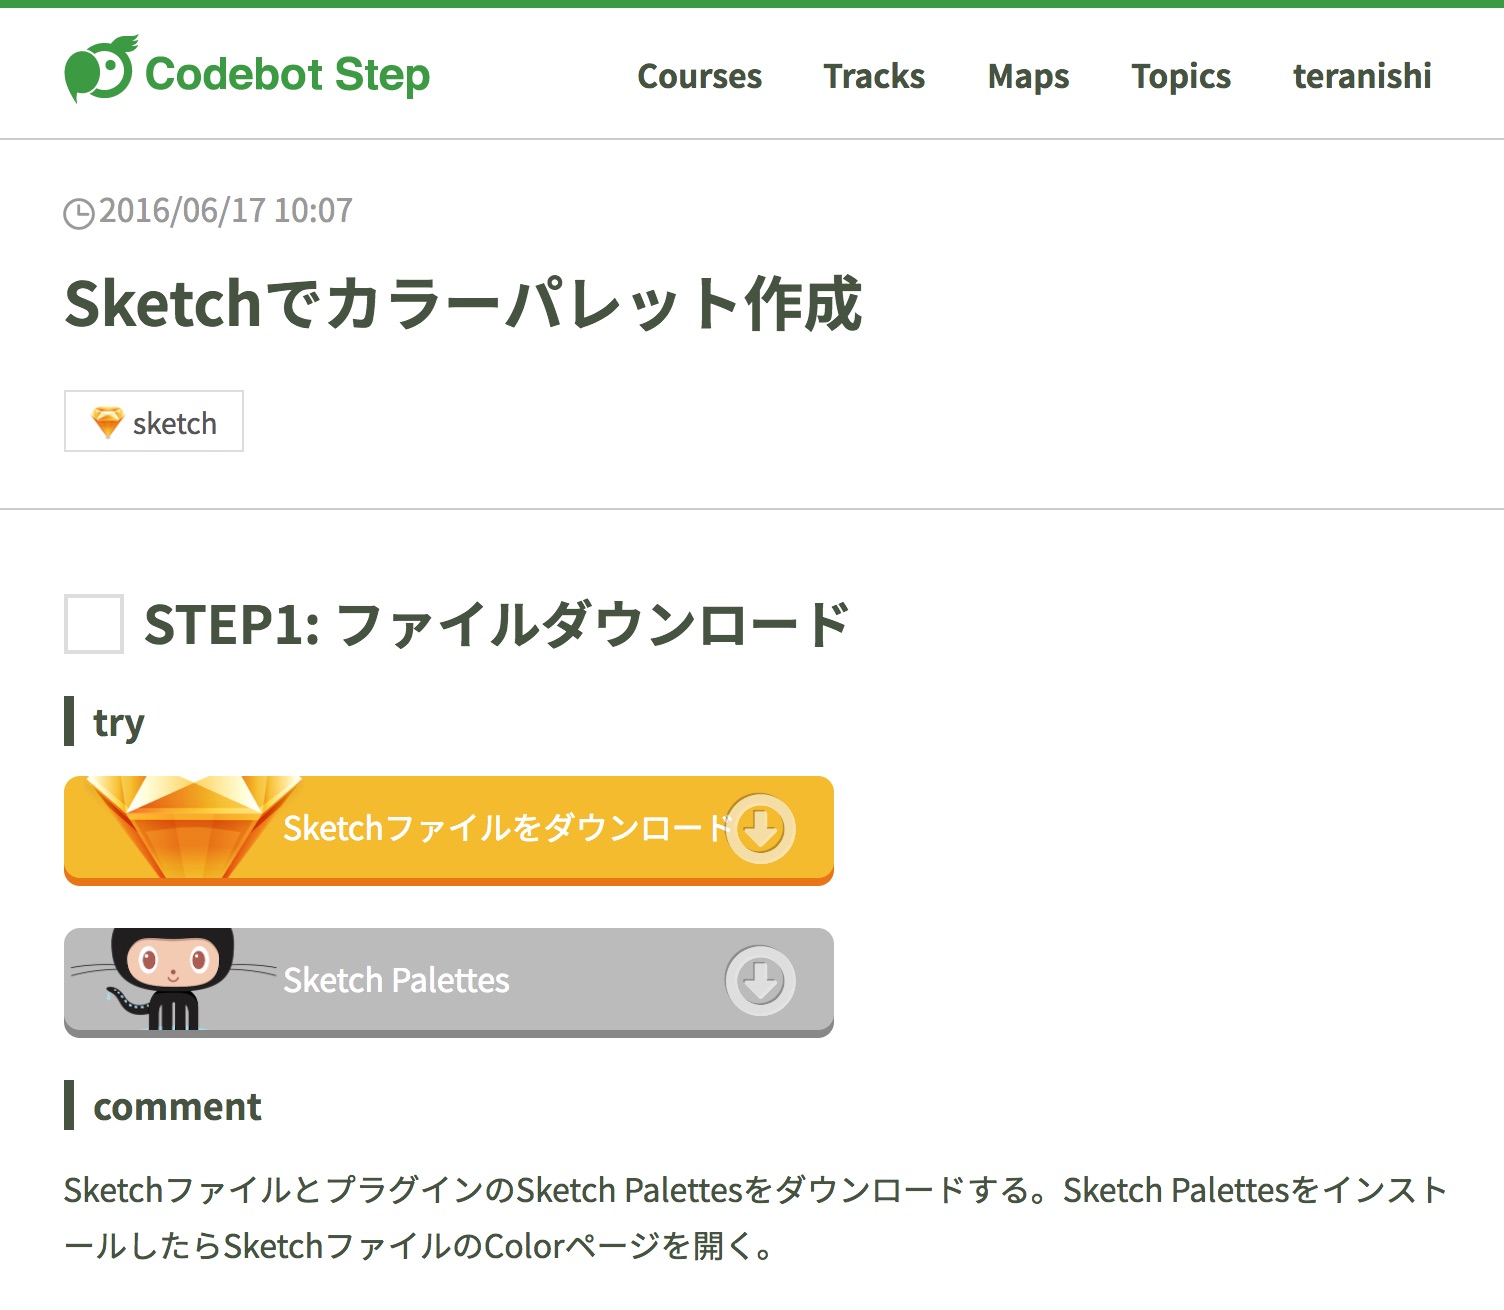Open the teranishi user menu
The width and height of the screenshot is (1504, 1310).
[x=1362, y=76]
